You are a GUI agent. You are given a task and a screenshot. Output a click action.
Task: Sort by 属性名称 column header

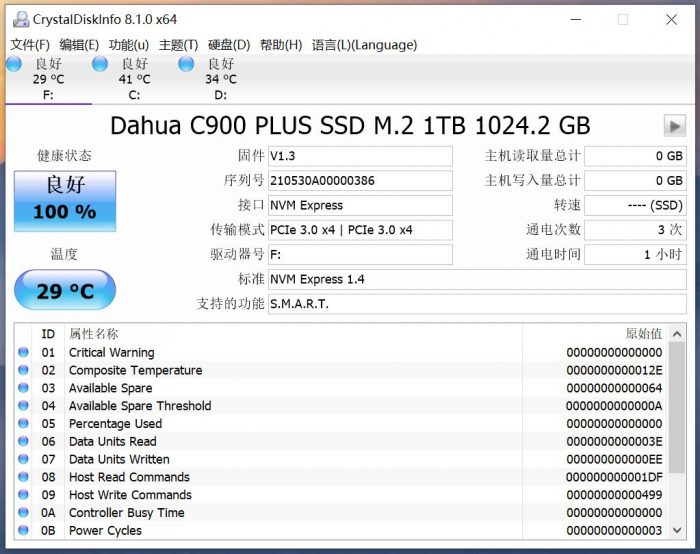93,334
